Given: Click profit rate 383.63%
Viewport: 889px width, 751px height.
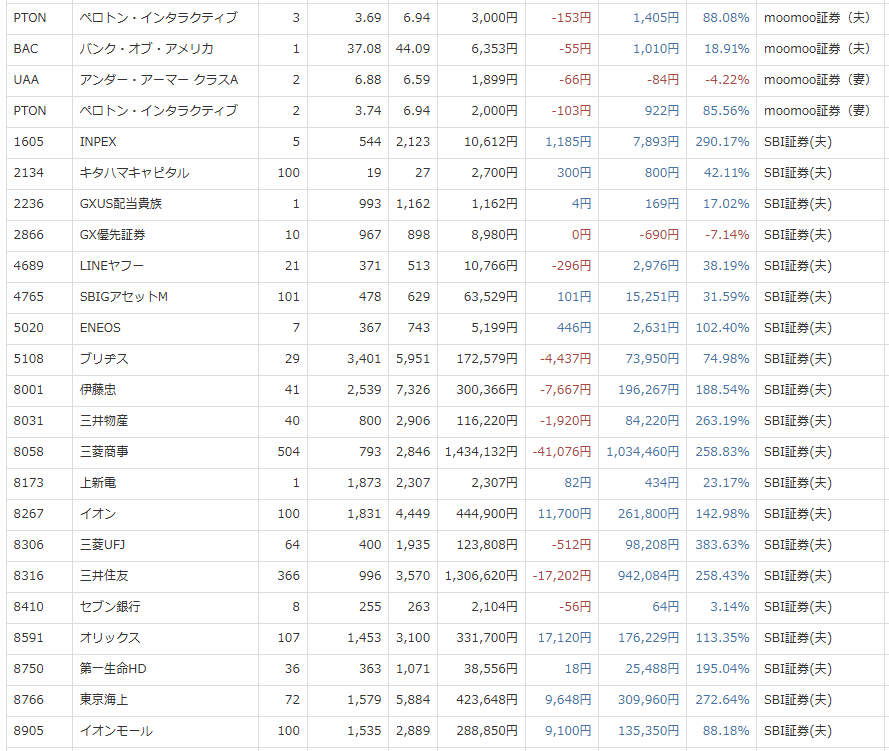Looking at the screenshot, I should point(722,545).
